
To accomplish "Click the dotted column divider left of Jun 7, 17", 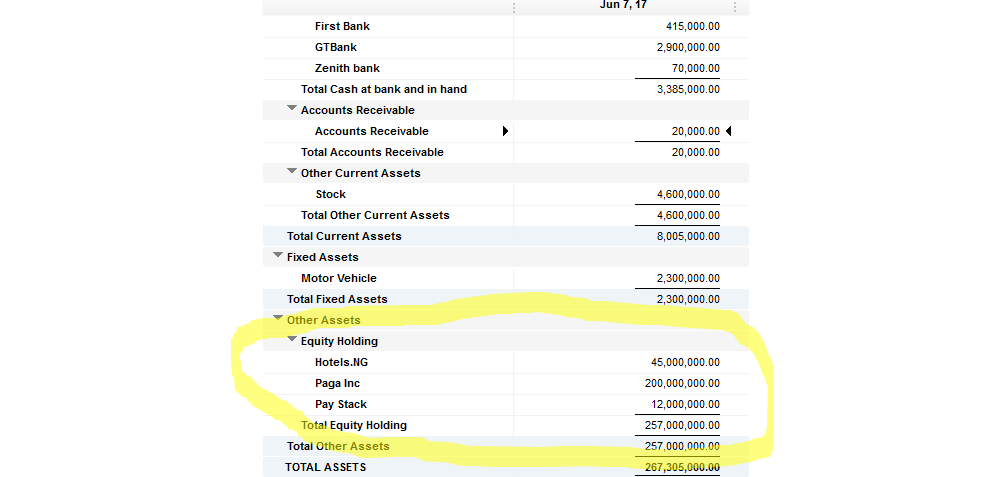I will (514, 7).
